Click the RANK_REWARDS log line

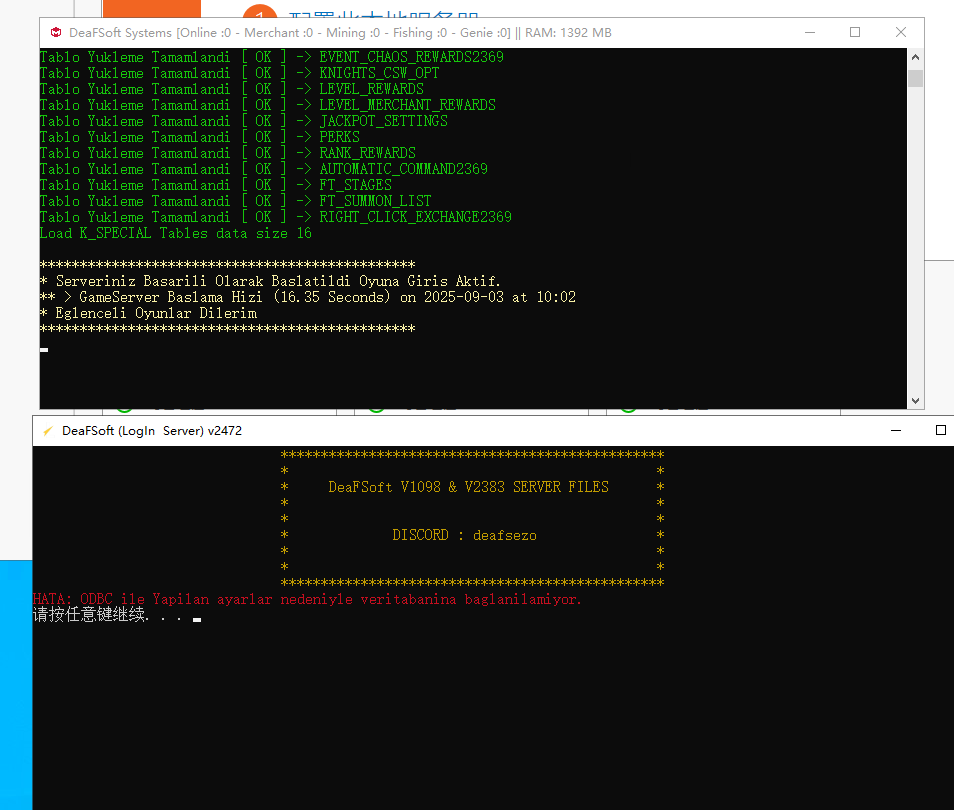(x=228, y=153)
